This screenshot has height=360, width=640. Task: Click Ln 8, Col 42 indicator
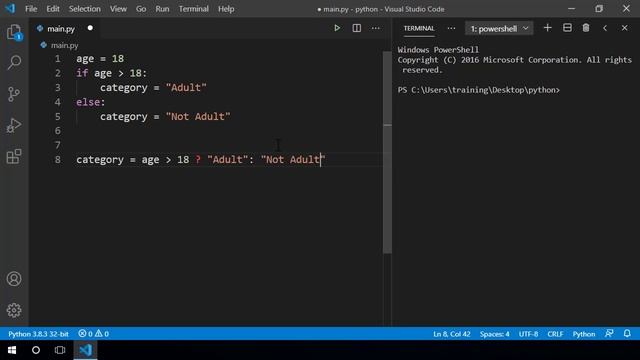[451, 334]
